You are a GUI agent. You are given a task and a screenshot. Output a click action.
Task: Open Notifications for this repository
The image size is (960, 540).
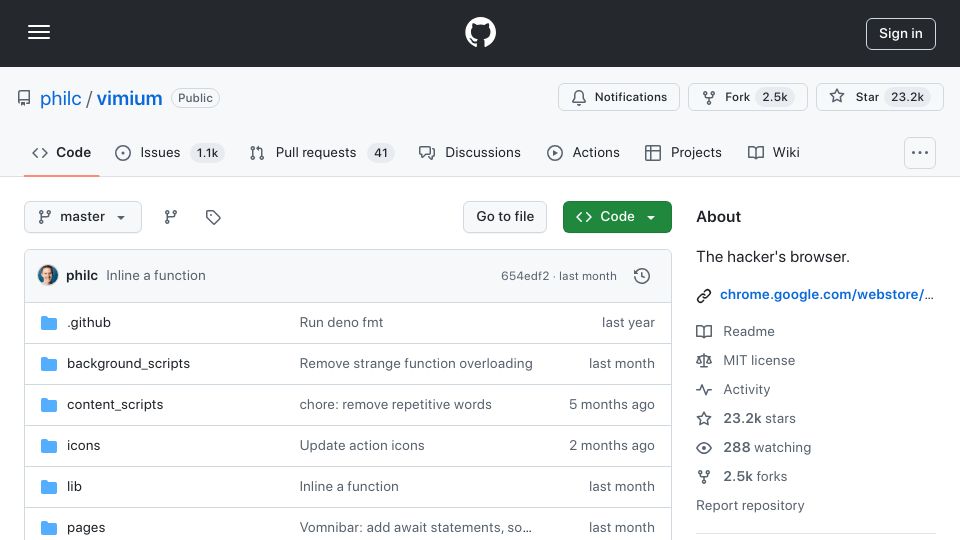pyautogui.click(x=618, y=97)
